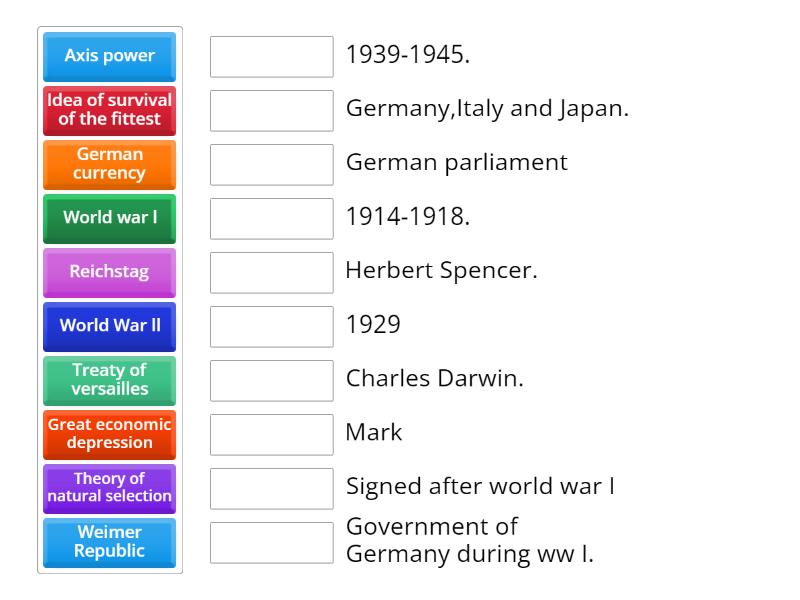Screen dimensions: 800x600
Task: Click the slot beside Government of Germany during ww I
Action: pos(271,541)
